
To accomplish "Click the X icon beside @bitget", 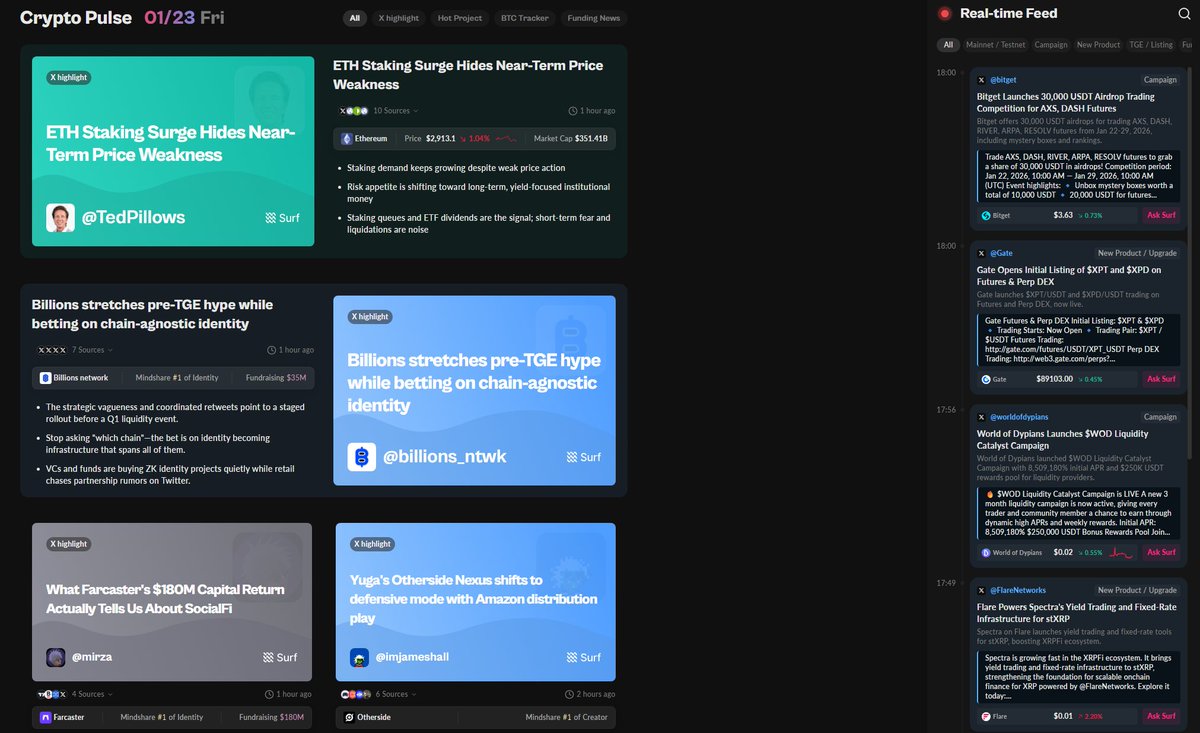I will click(981, 80).
